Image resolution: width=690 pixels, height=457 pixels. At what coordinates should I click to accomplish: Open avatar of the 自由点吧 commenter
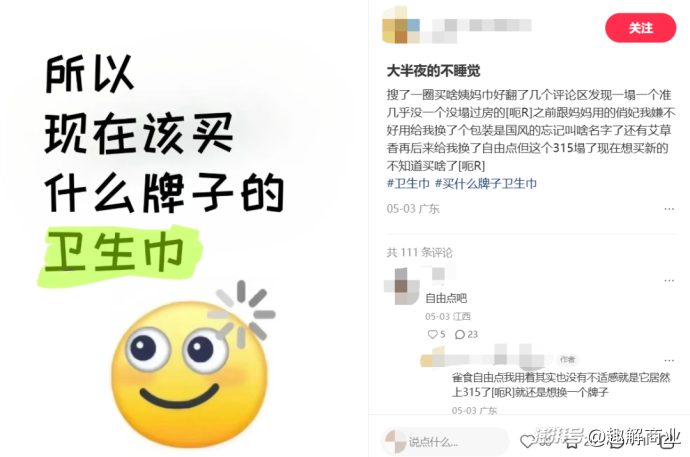pyautogui.click(x=401, y=286)
